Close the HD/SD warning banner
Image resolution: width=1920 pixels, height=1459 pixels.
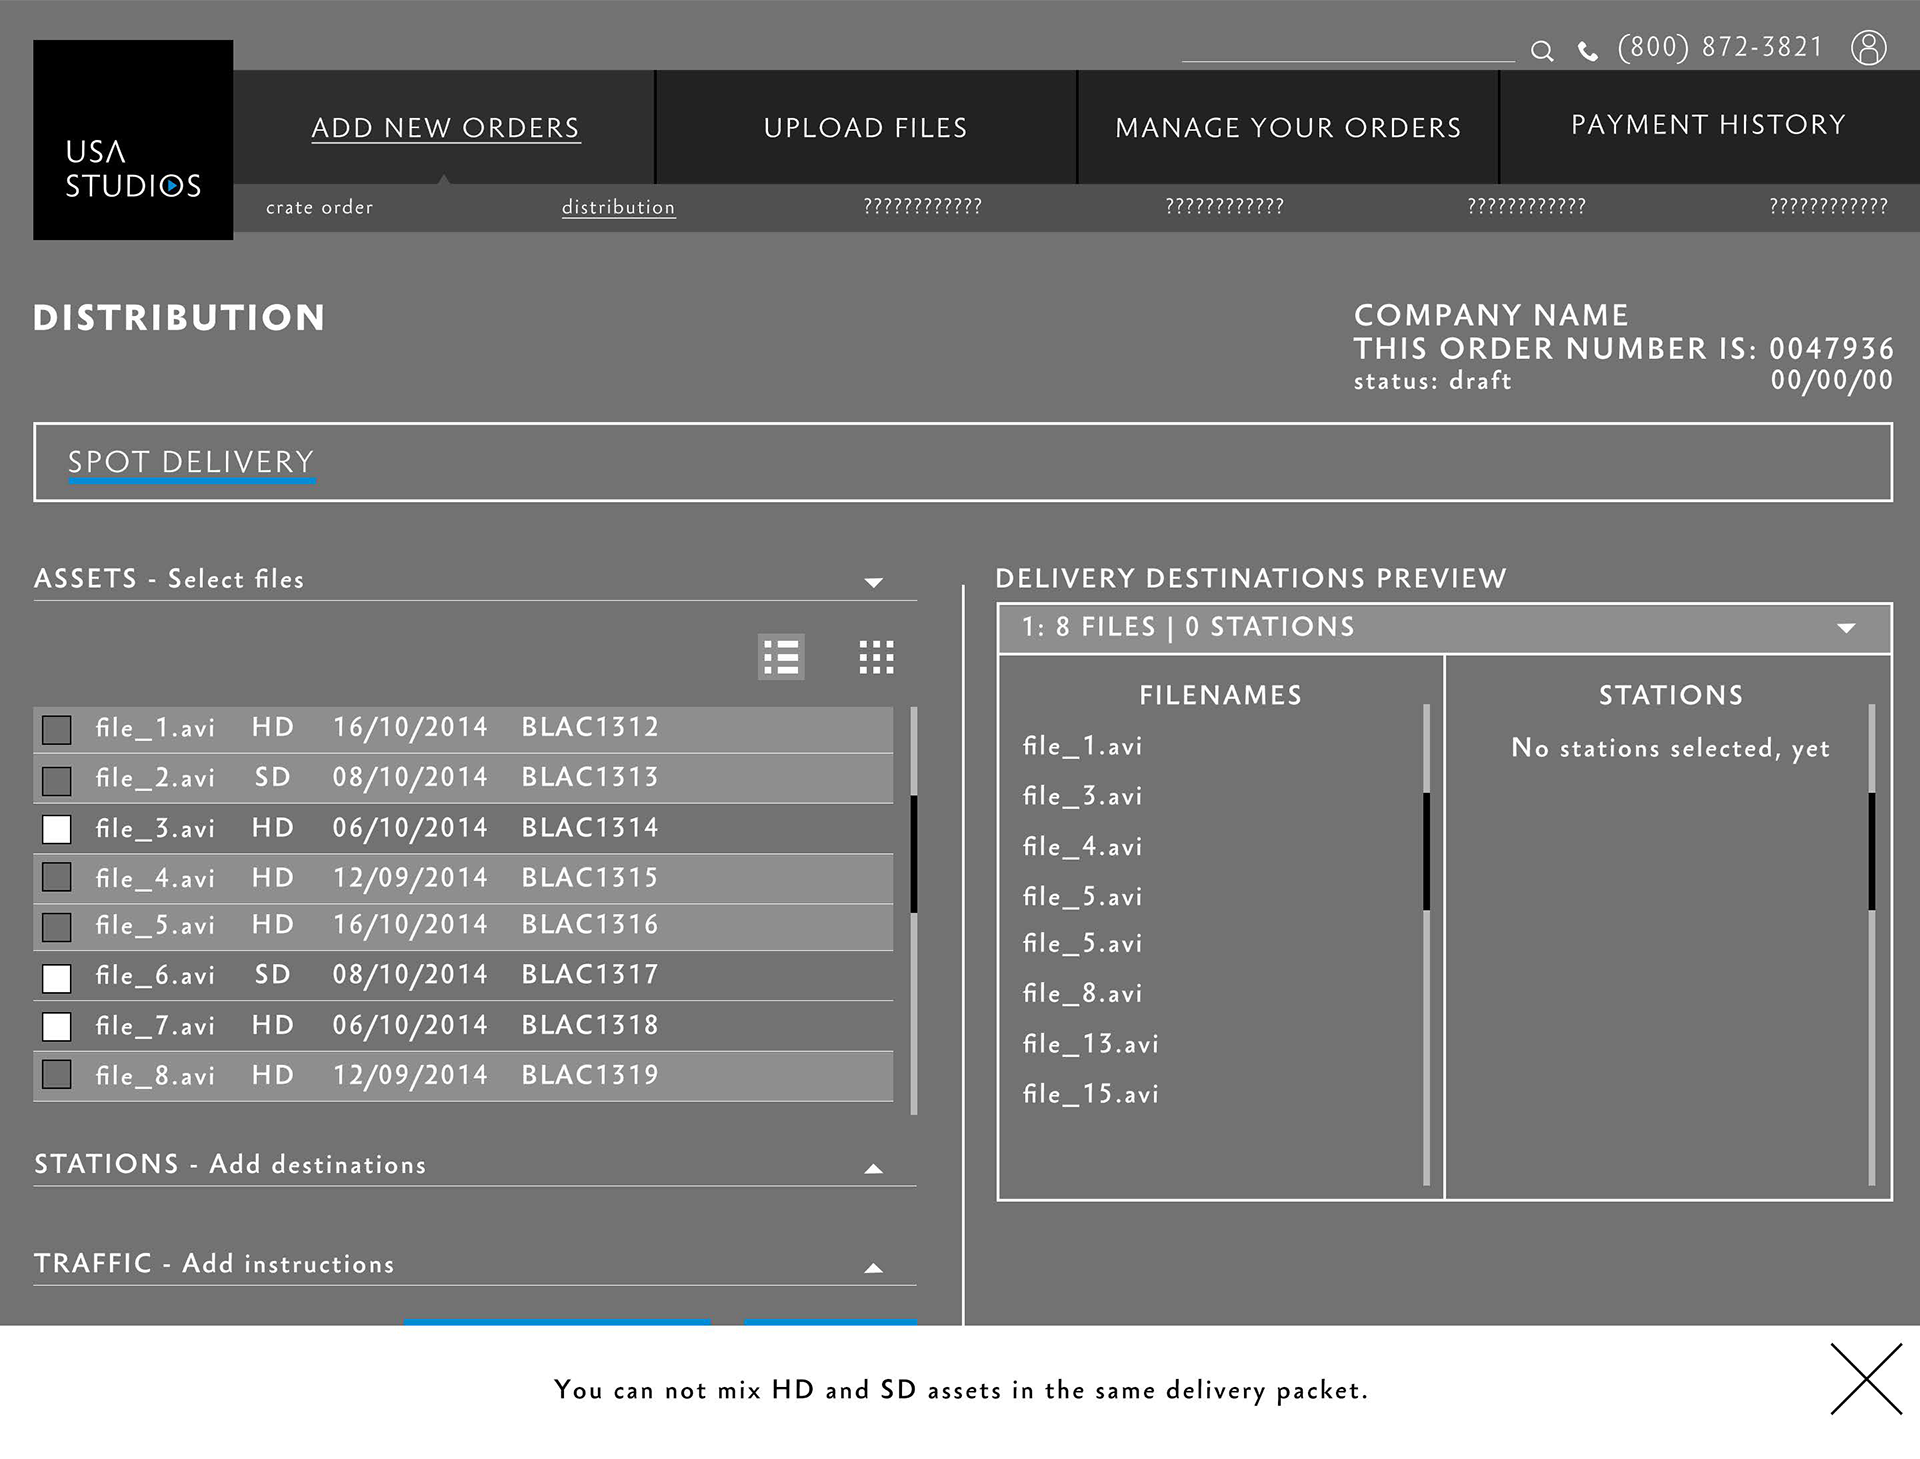pos(1865,1378)
